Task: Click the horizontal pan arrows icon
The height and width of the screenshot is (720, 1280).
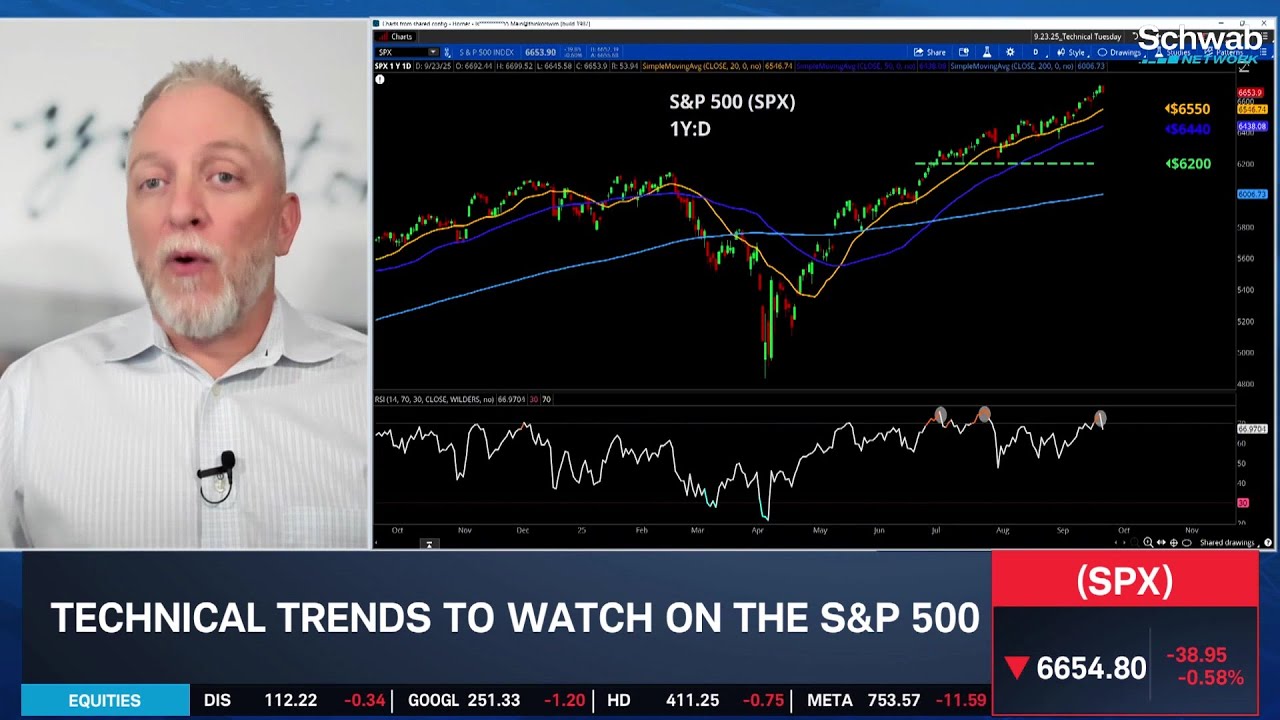Action: click(1161, 542)
